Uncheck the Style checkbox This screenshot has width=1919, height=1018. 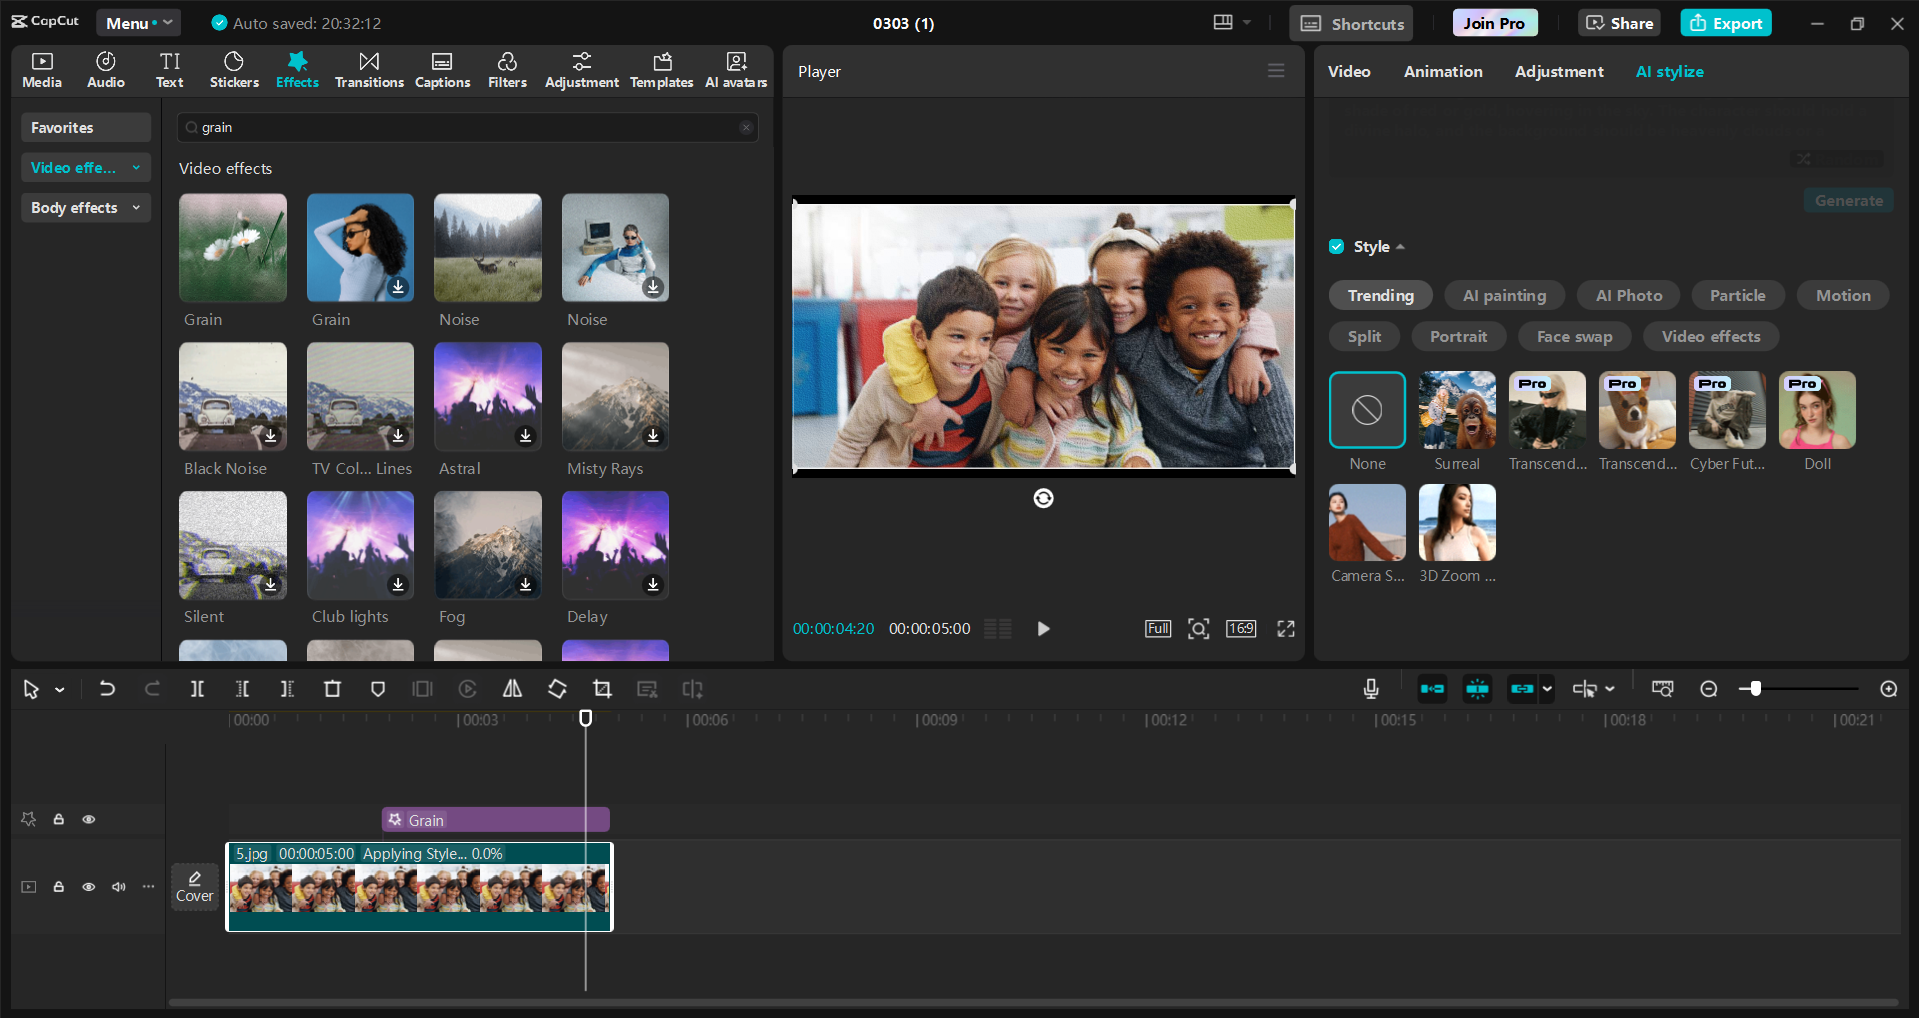click(1337, 247)
